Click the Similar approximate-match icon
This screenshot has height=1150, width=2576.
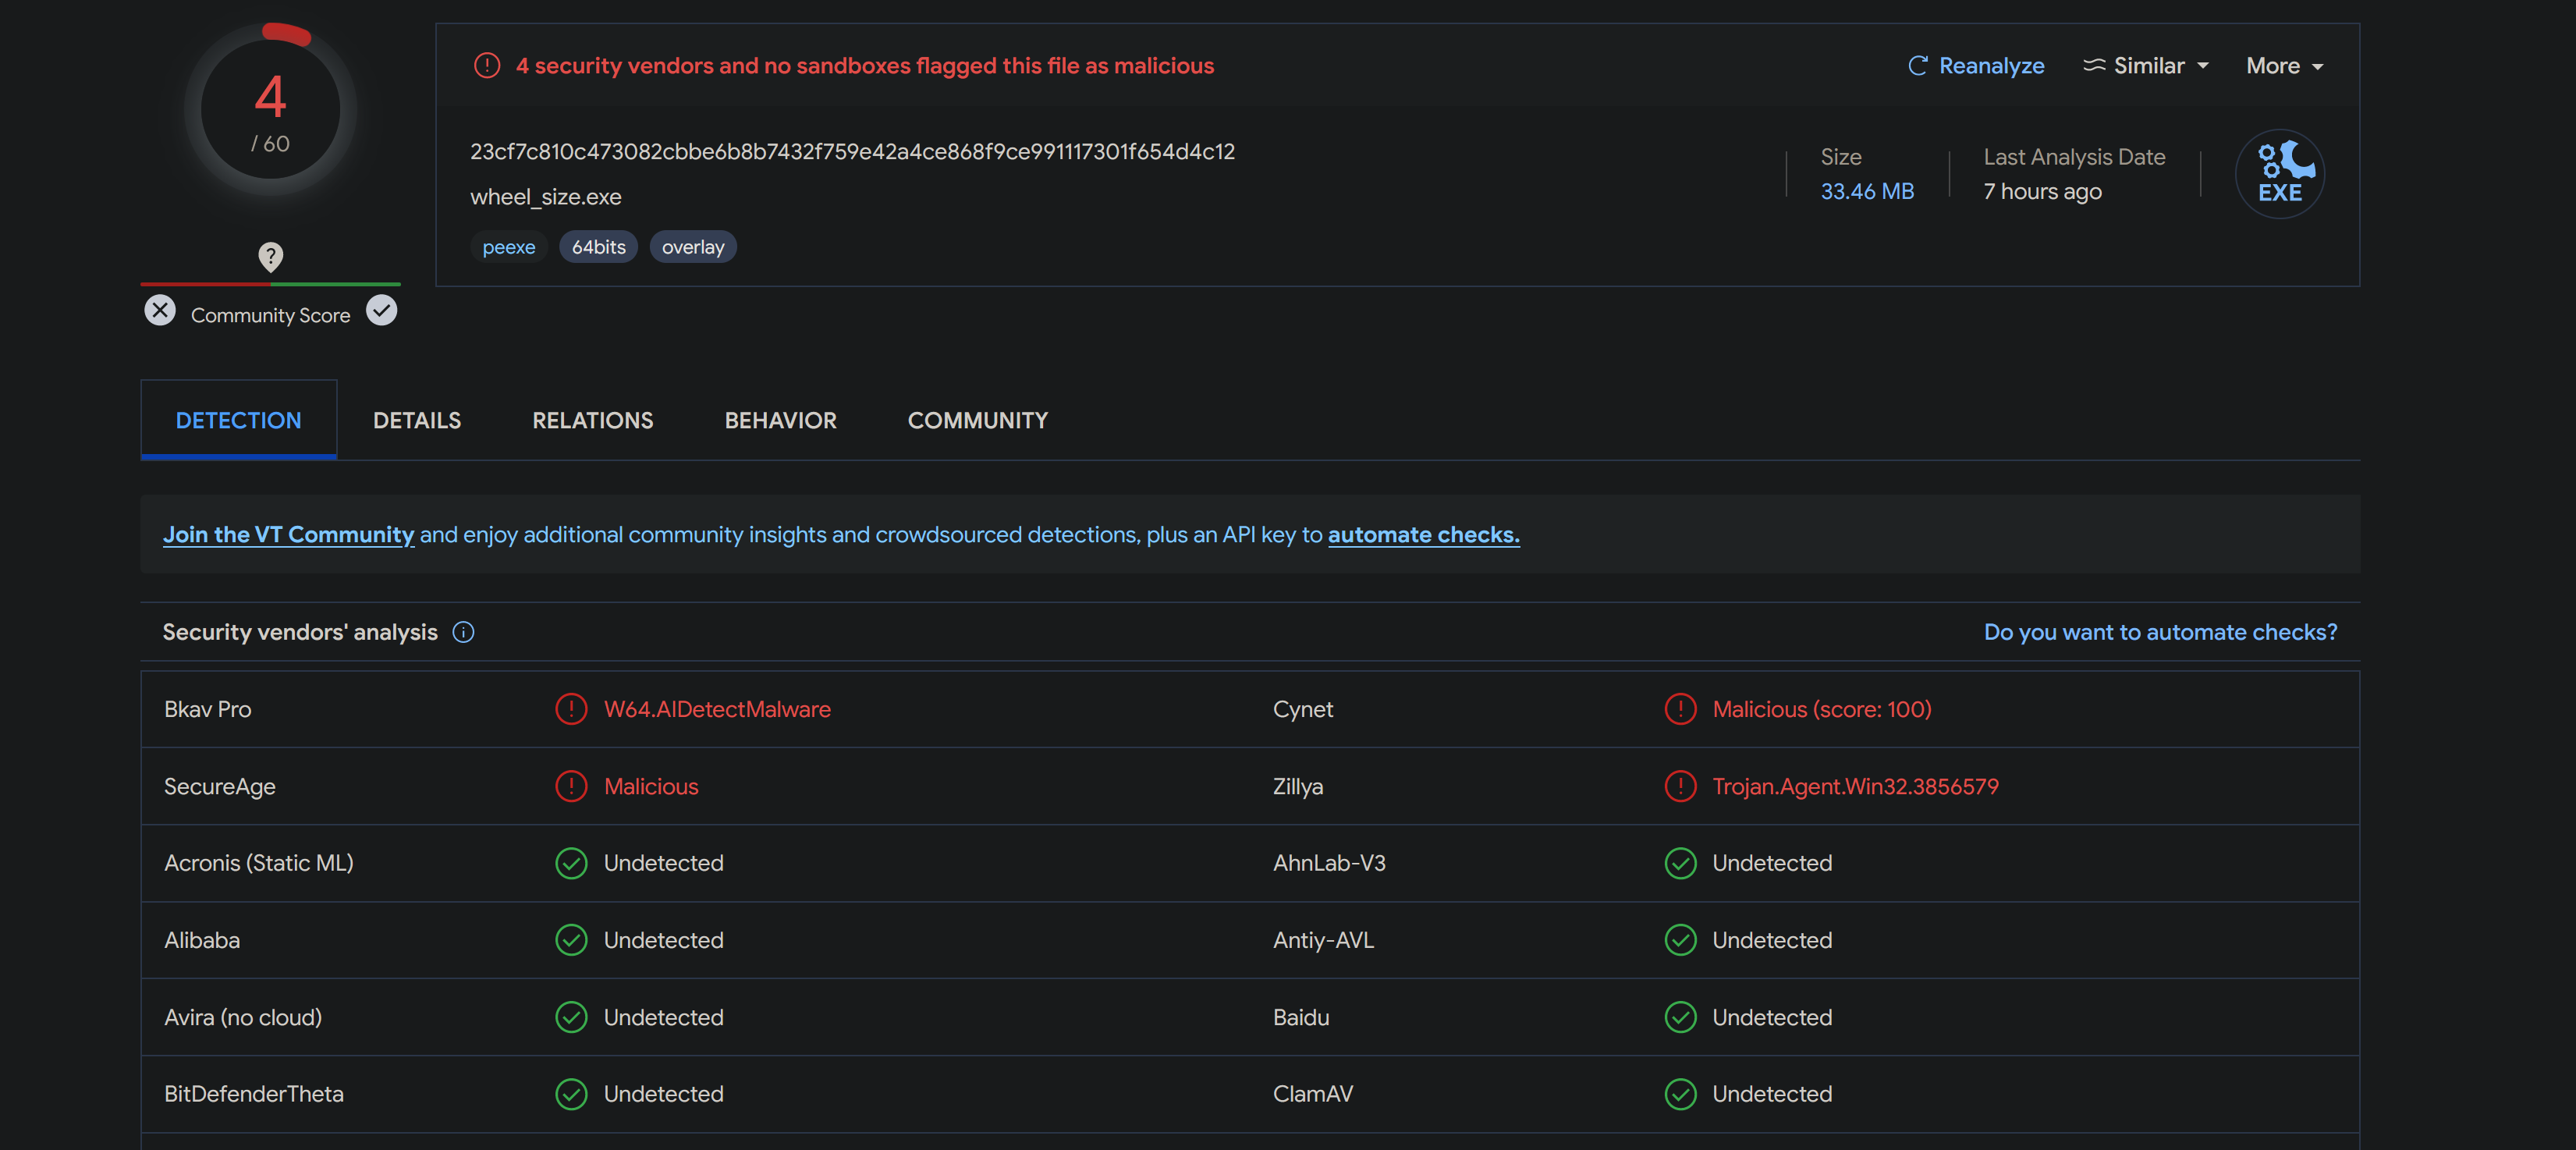[2093, 66]
